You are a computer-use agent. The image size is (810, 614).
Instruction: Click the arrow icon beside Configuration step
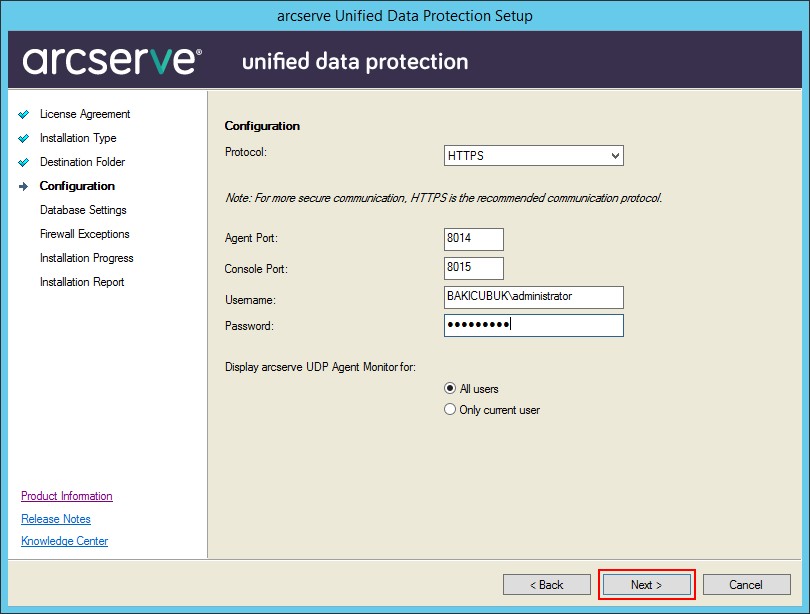click(x=24, y=186)
